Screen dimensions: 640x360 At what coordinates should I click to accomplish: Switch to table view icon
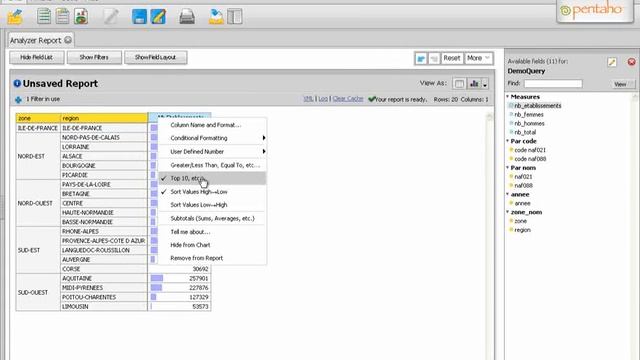[459, 84]
